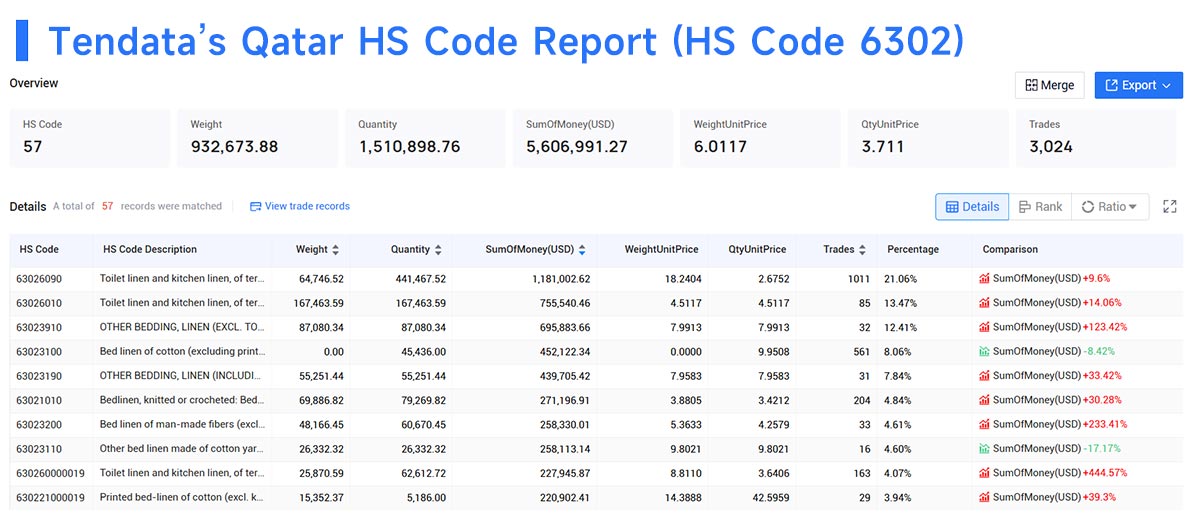Select the Details view tab

(x=972, y=206)
